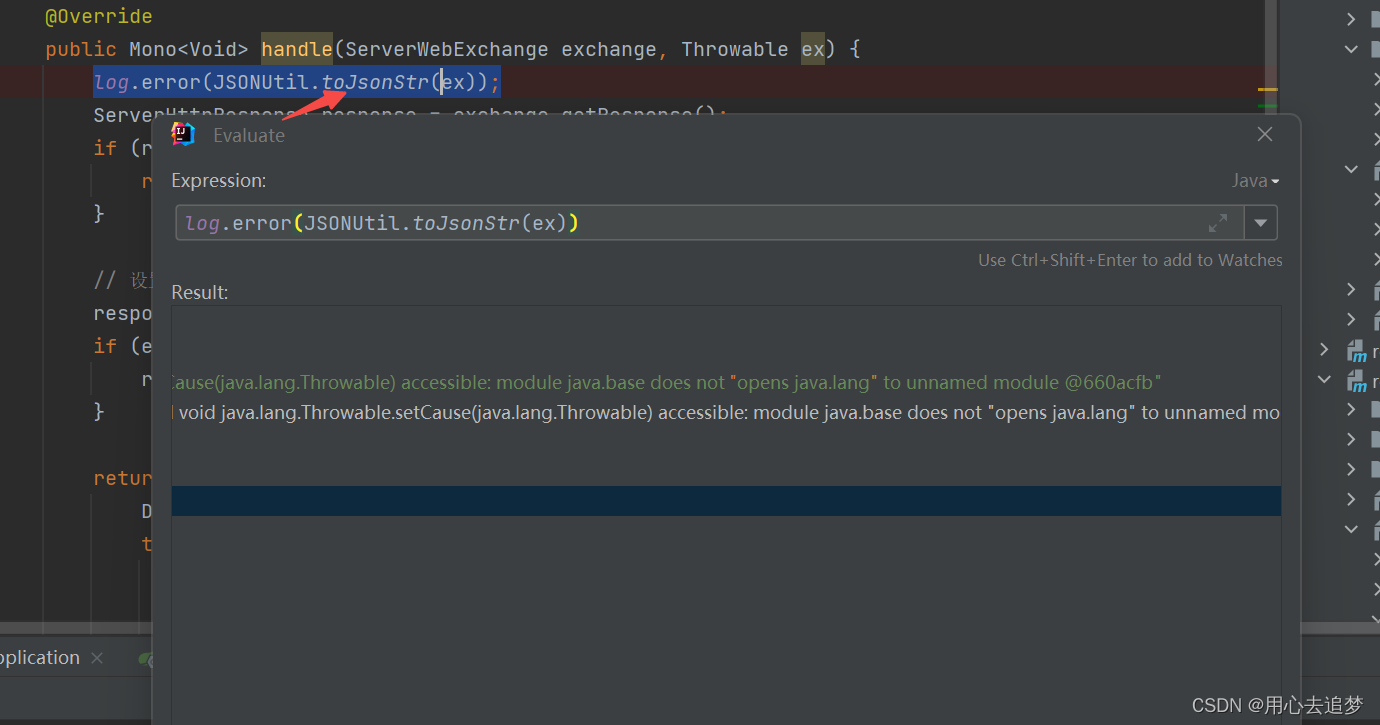Close the 'pplication' run tab
Image resolution: width=1380 pixels, height=725 pixels.
(x=97, y=658)
